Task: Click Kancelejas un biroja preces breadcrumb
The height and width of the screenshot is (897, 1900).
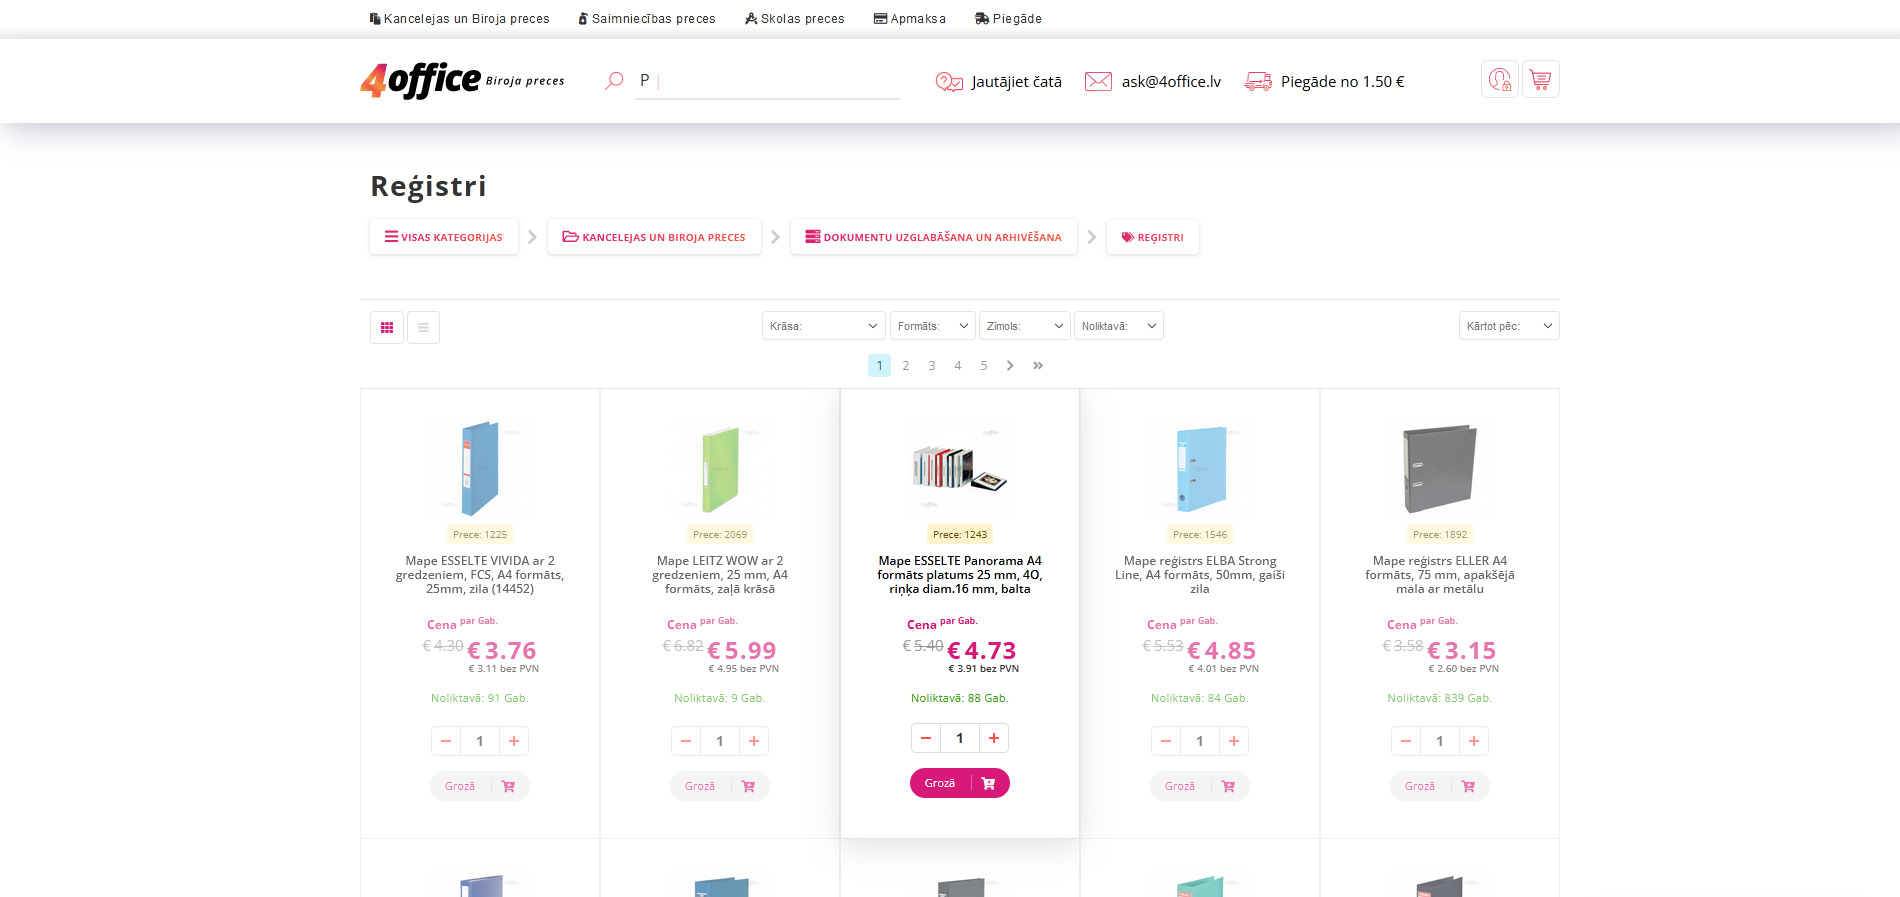Action: (x=654, y=237)
